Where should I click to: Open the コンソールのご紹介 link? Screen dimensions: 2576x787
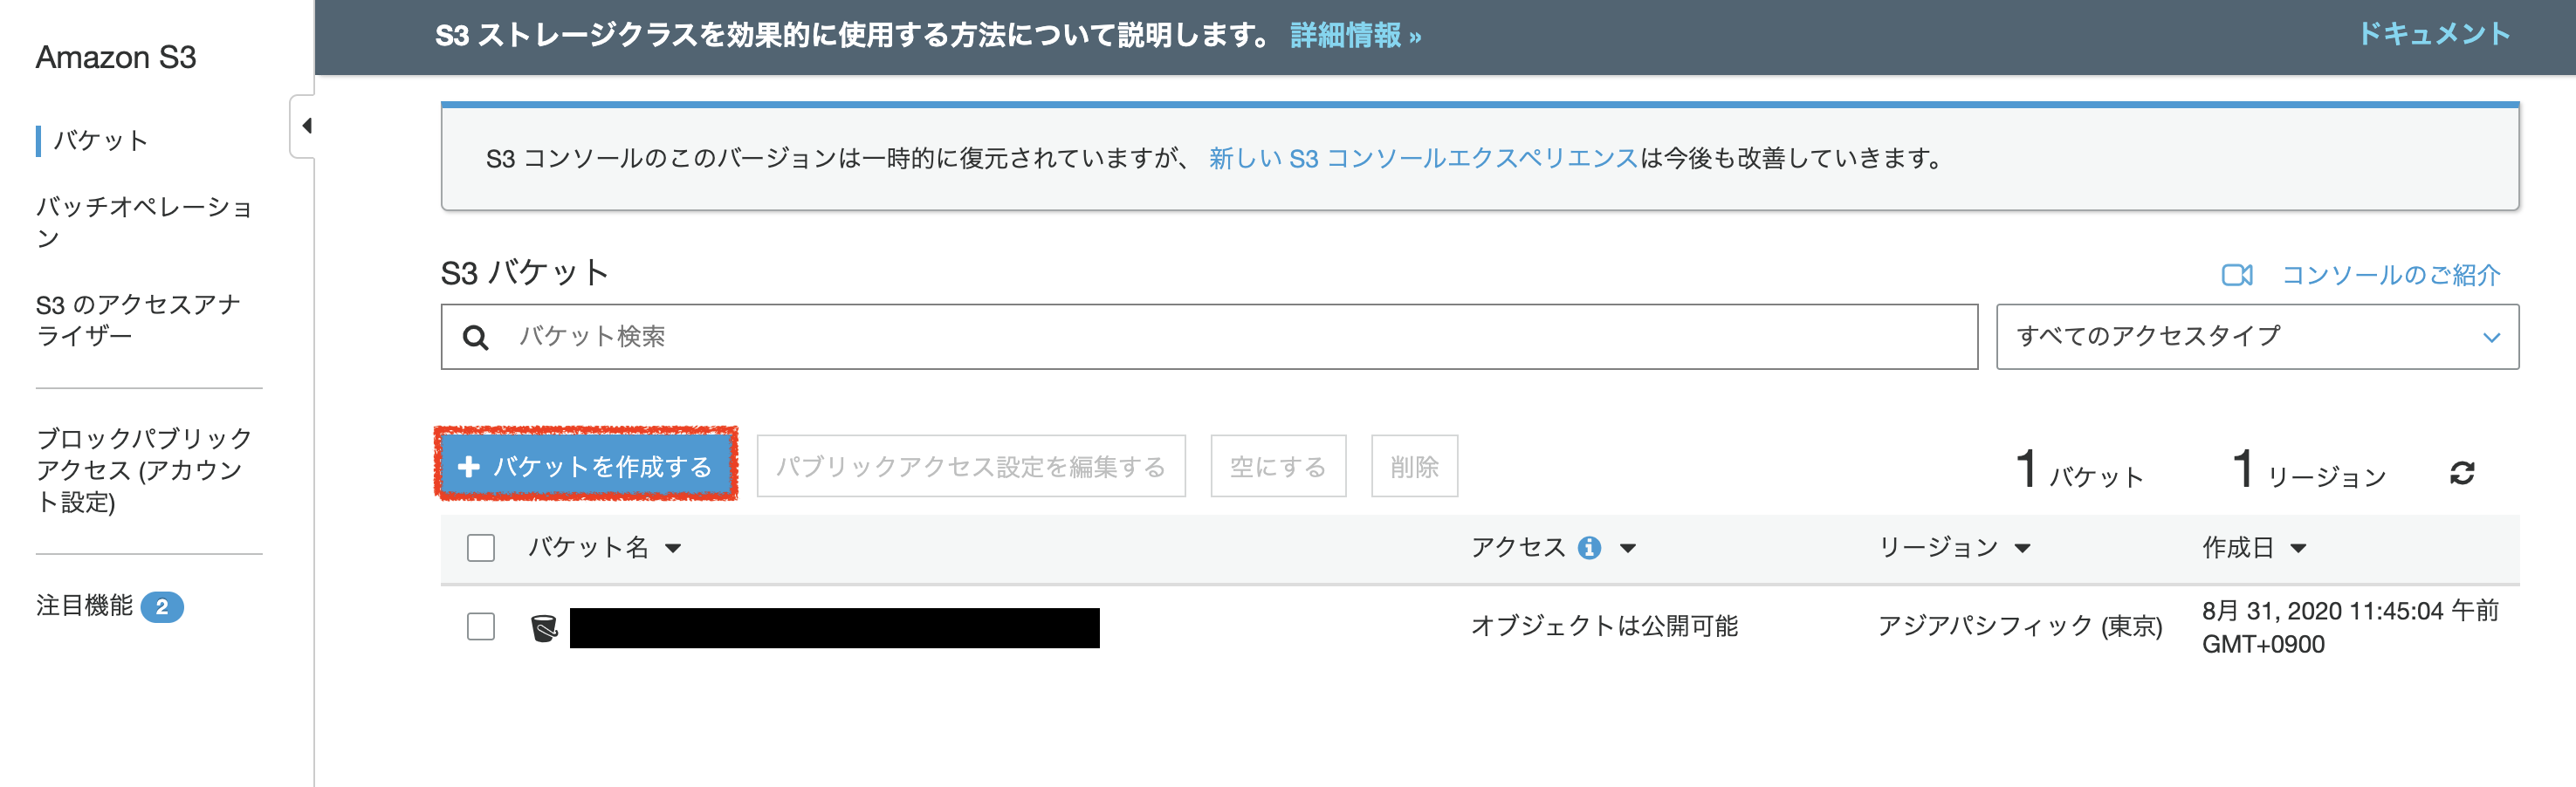click(2391, 275)
